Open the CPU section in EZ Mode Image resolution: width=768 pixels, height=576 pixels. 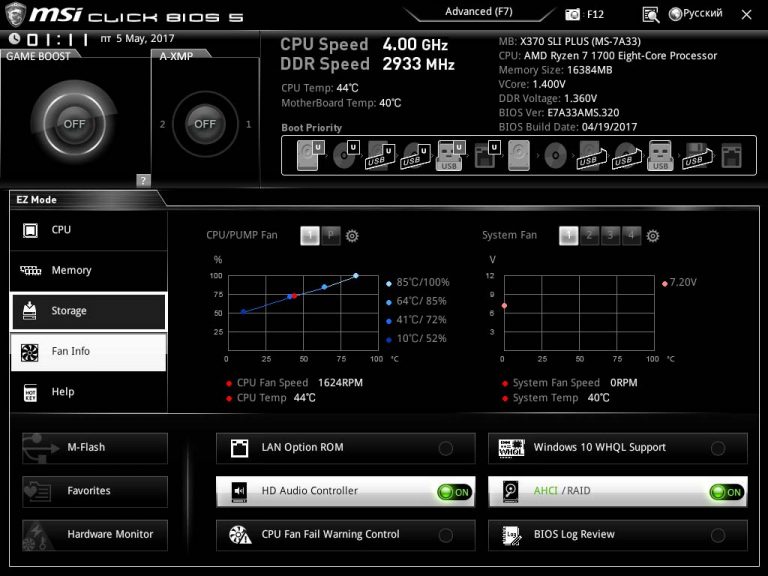pos(89,230)
